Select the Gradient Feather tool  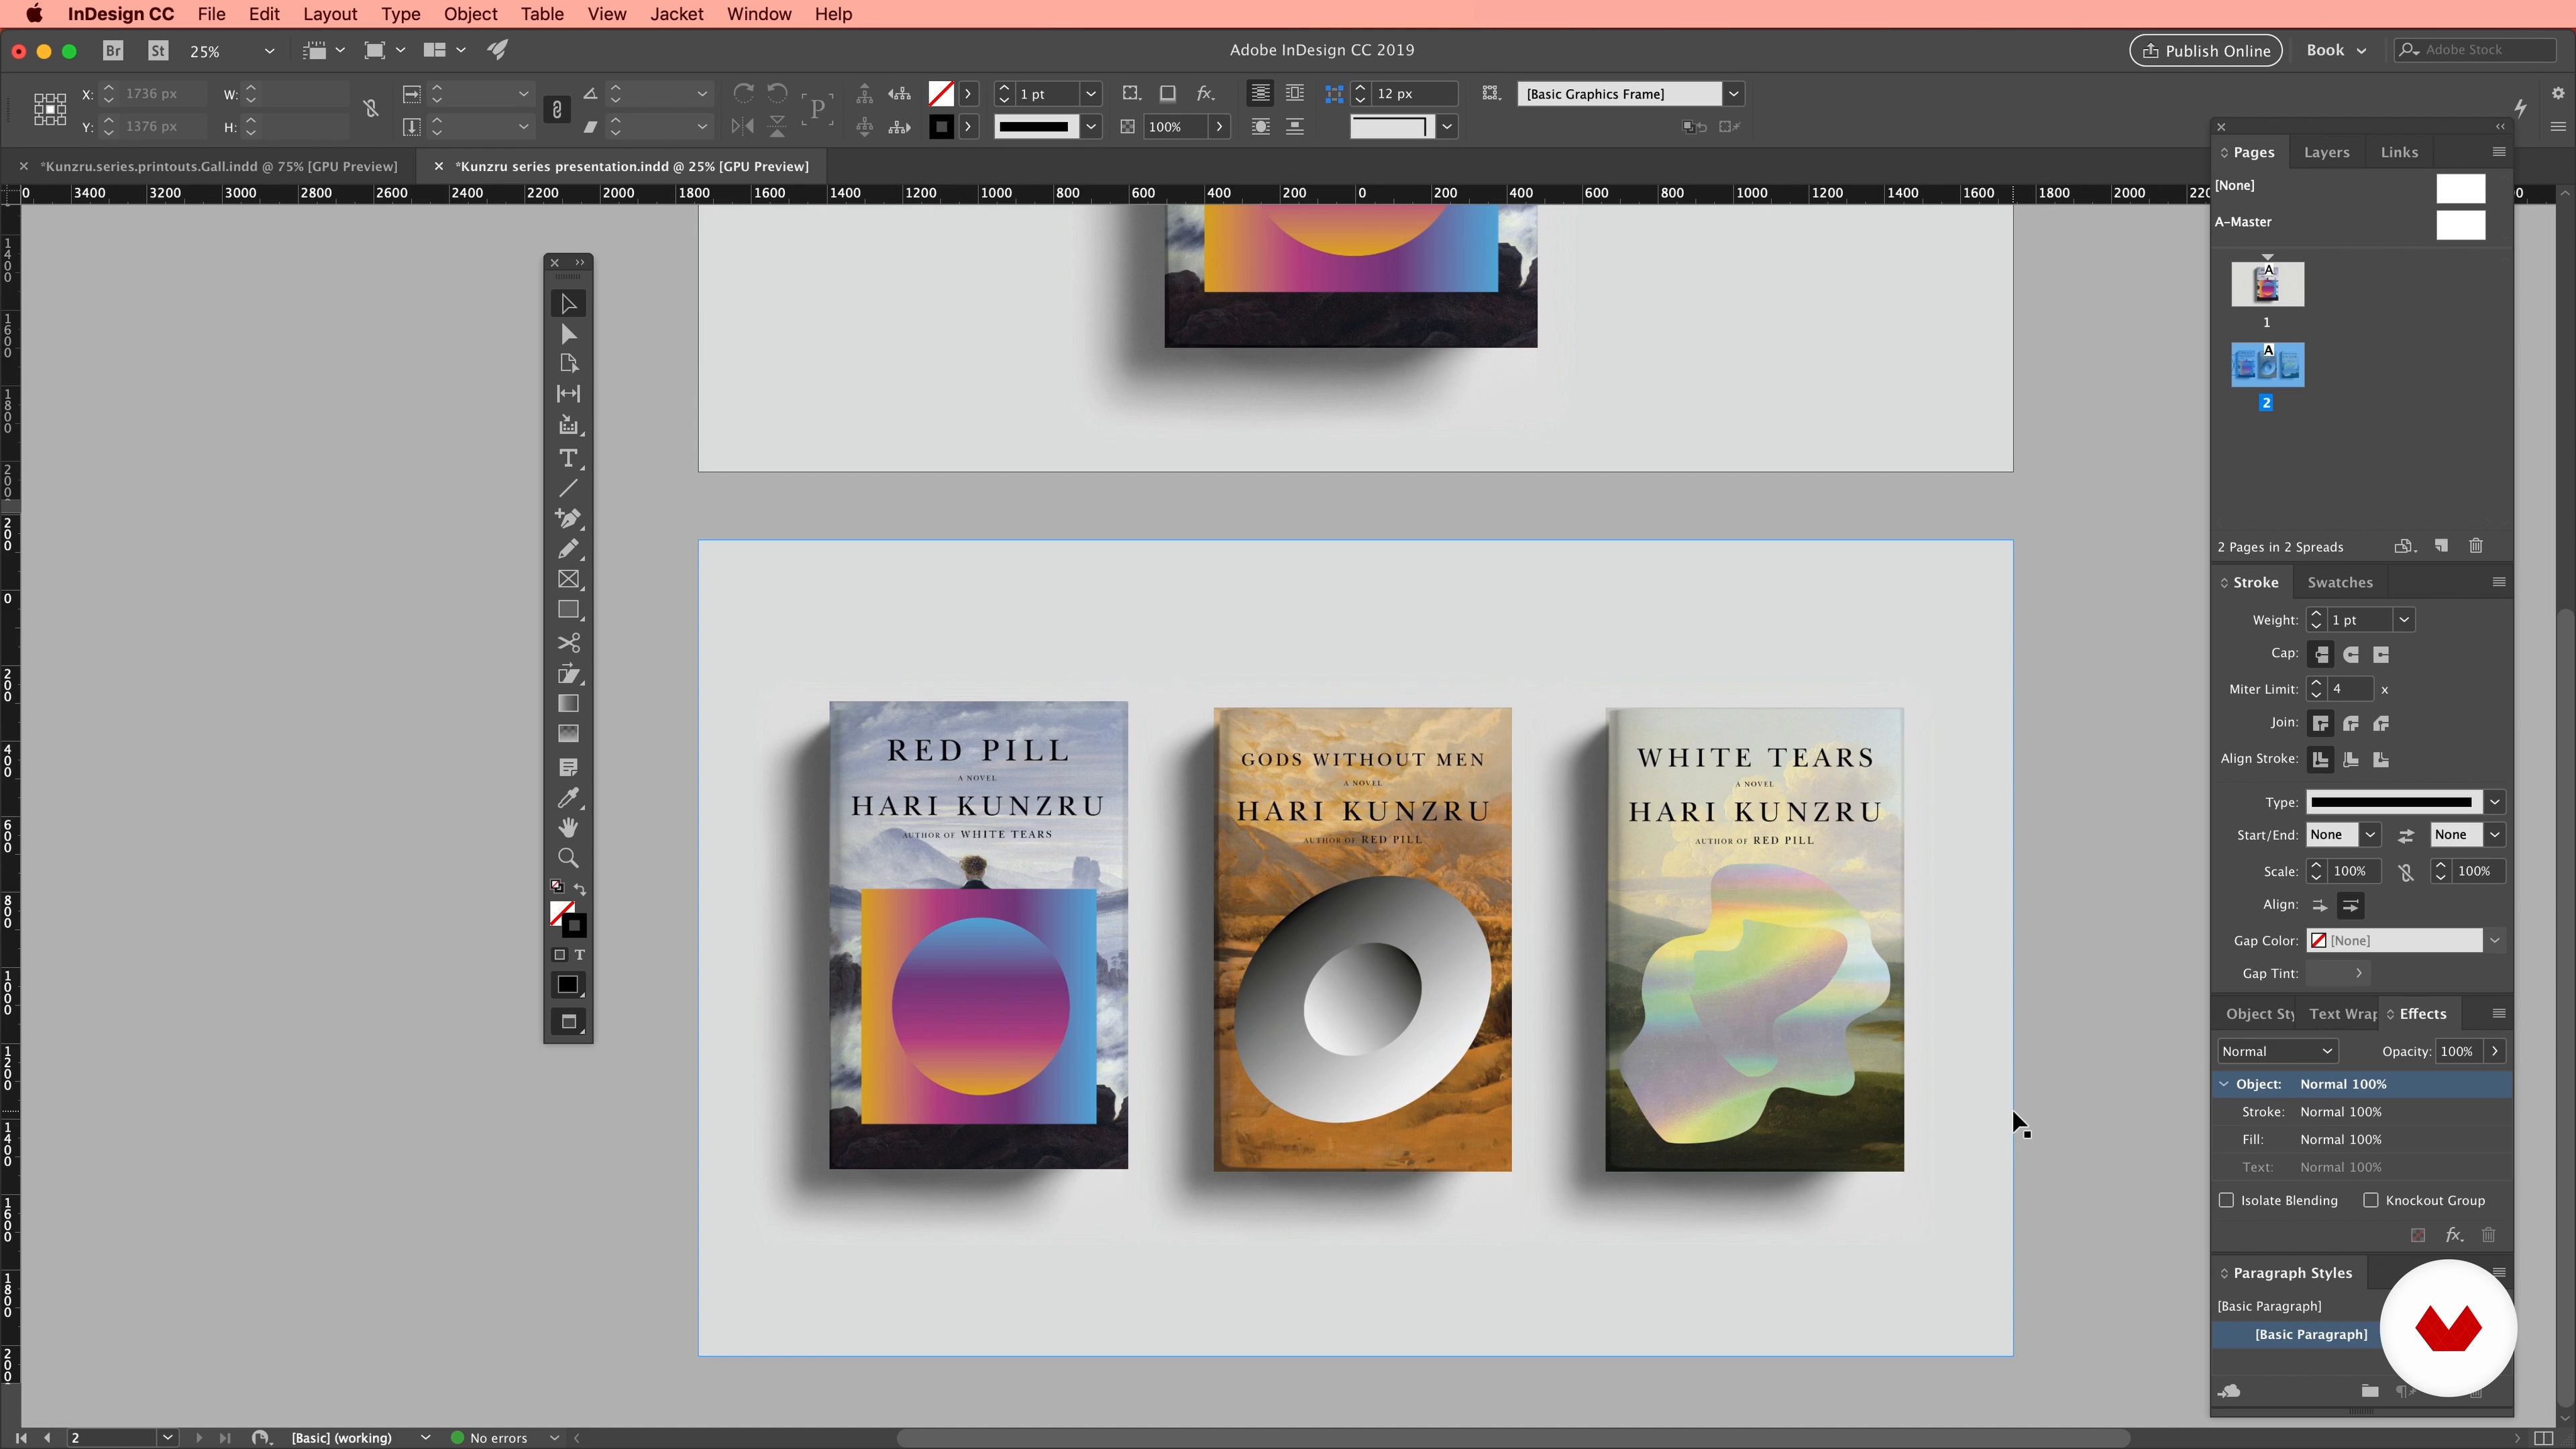point(568,734)
